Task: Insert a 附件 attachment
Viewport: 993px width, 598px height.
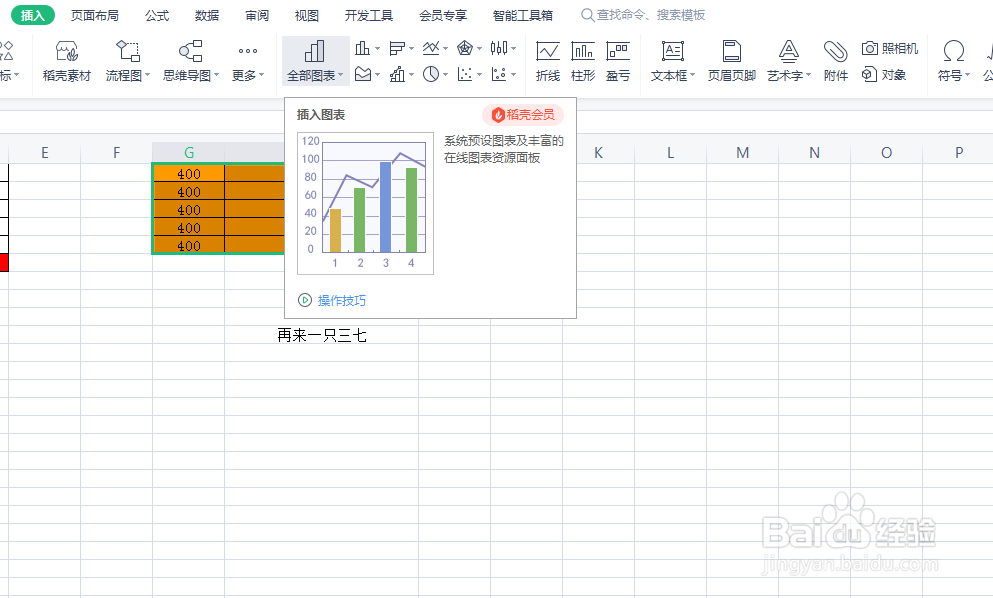Action: [x=835, y=61]
